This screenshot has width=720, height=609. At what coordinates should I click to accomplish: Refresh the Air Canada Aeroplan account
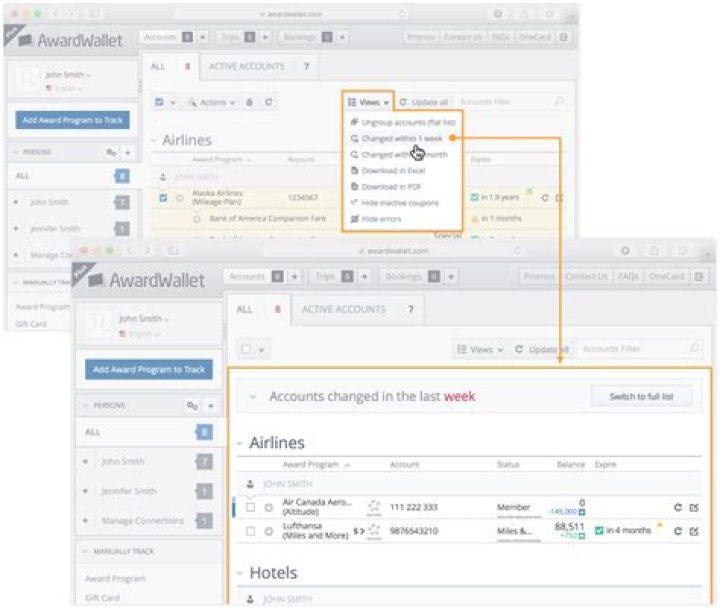[x=678, y=508]
